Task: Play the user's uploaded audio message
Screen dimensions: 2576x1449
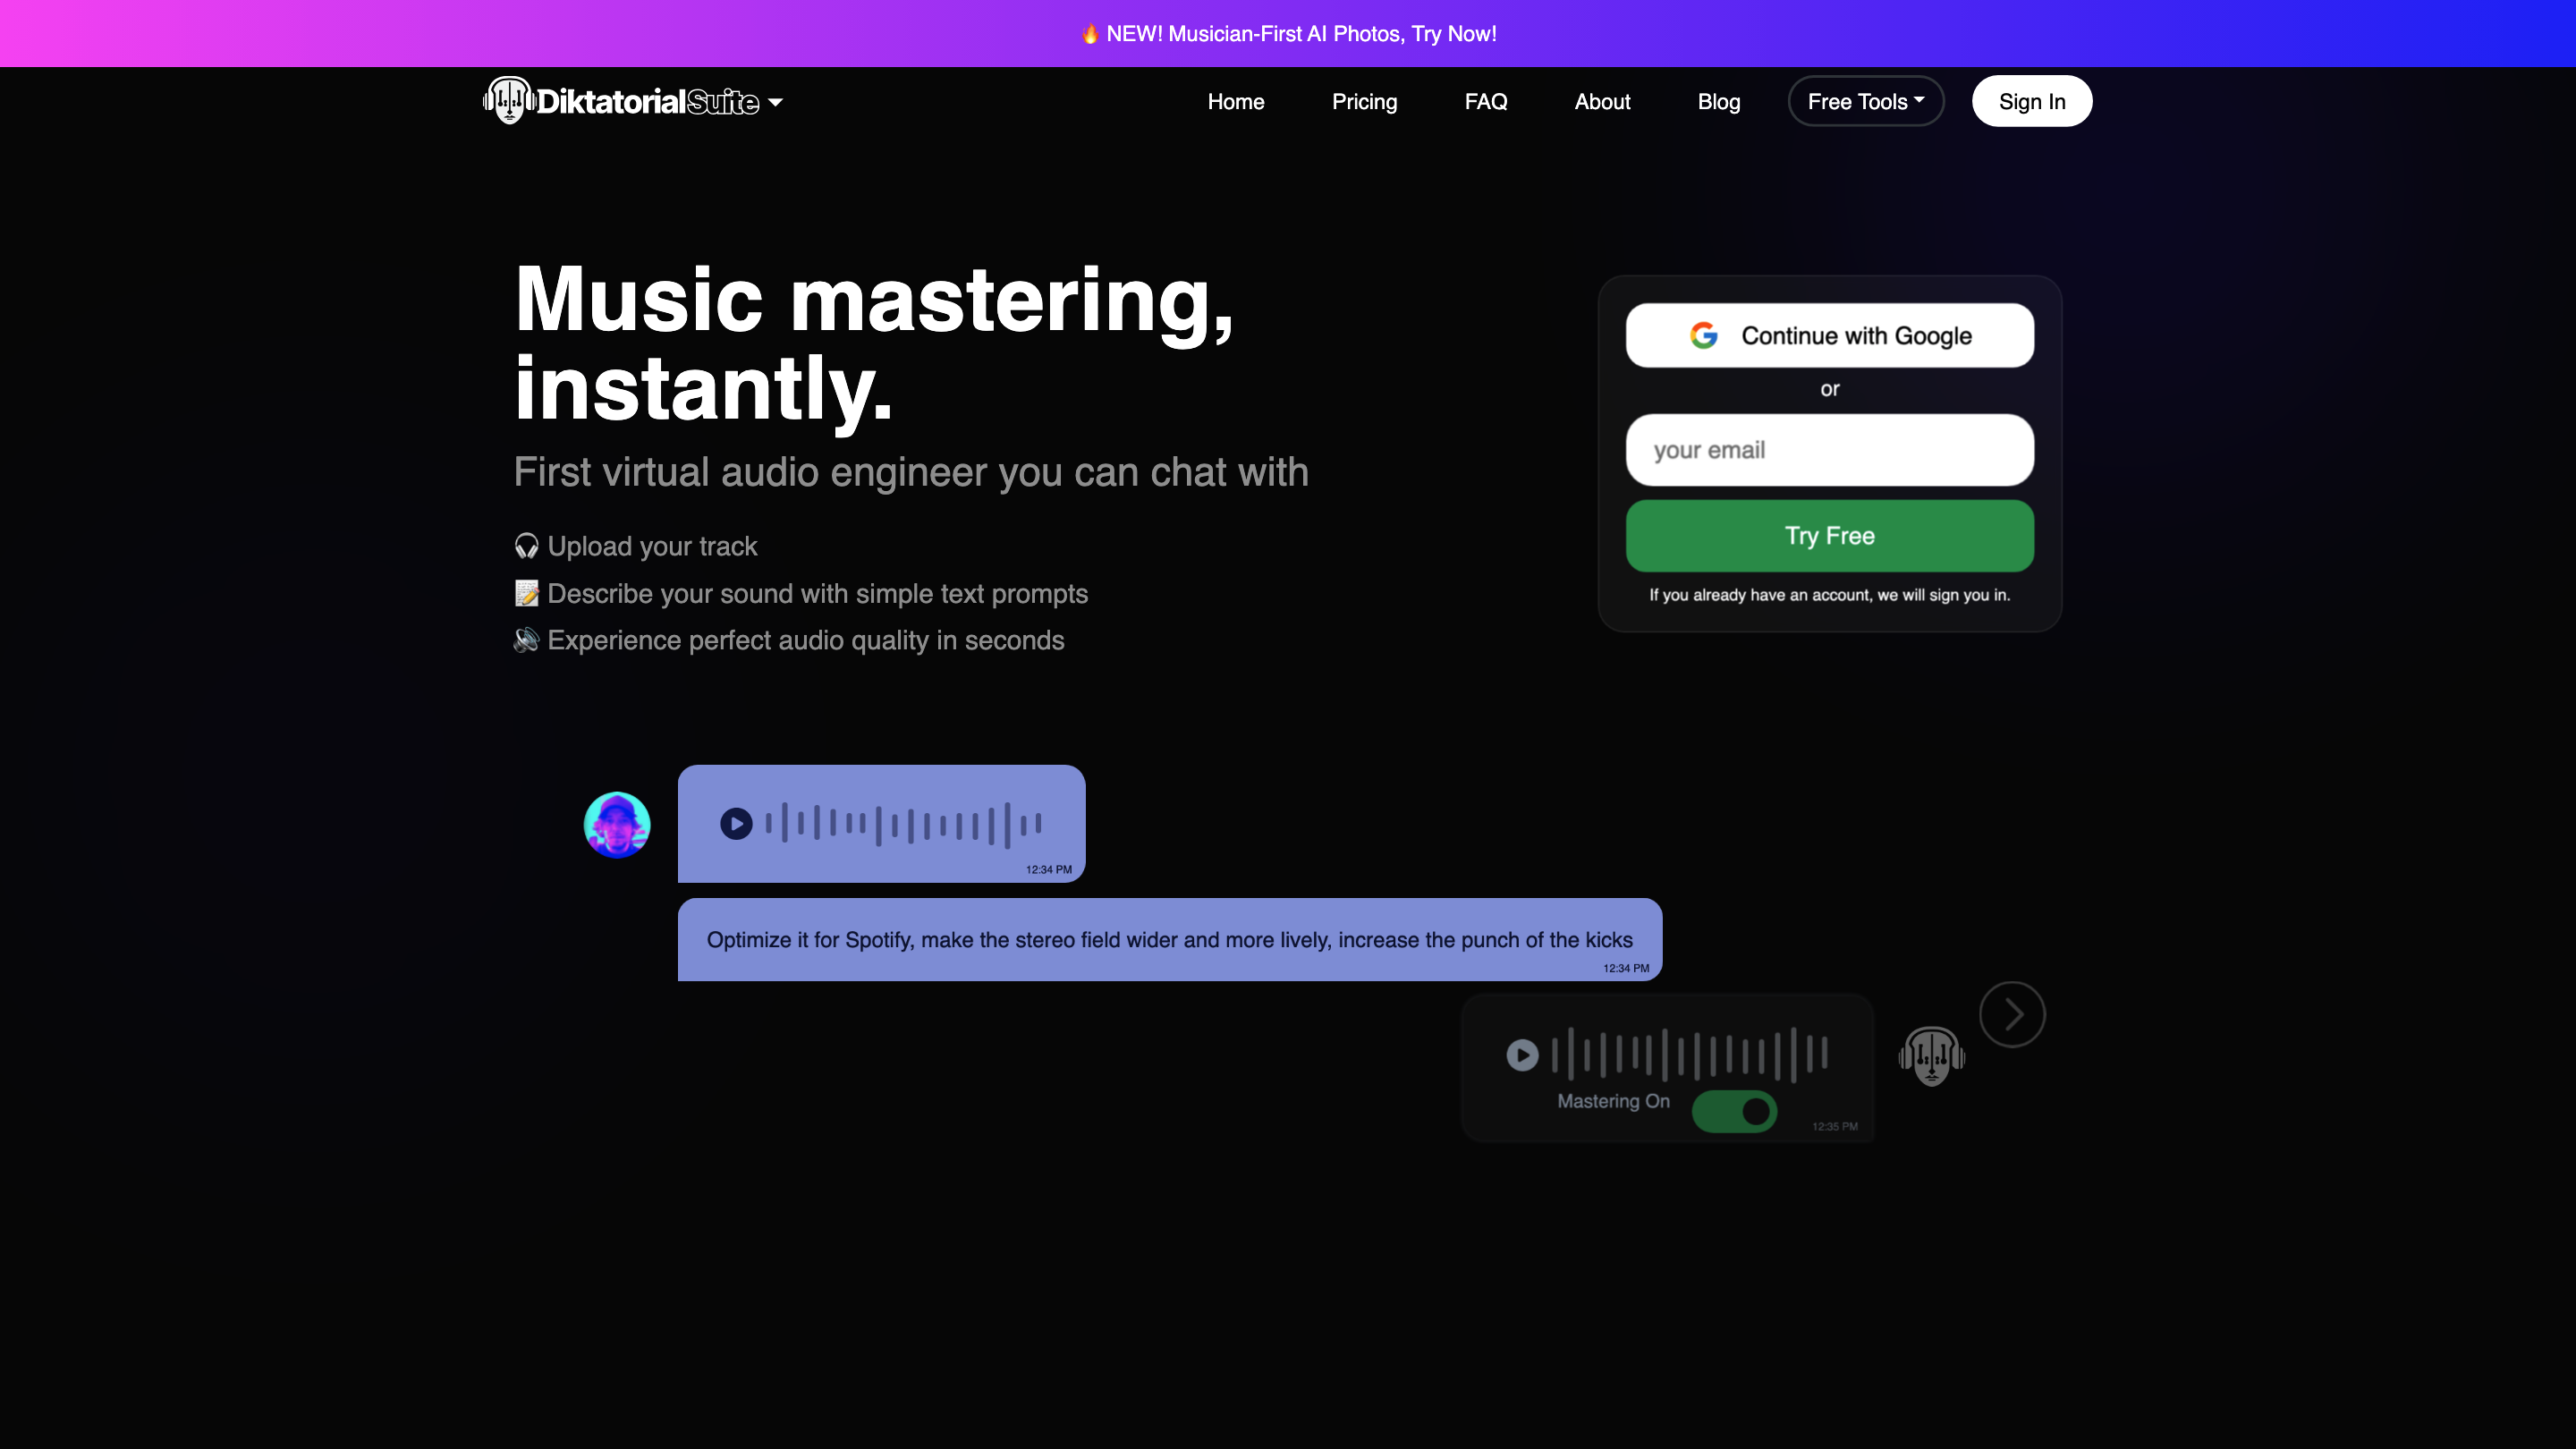Action: [x=736, y=823]
